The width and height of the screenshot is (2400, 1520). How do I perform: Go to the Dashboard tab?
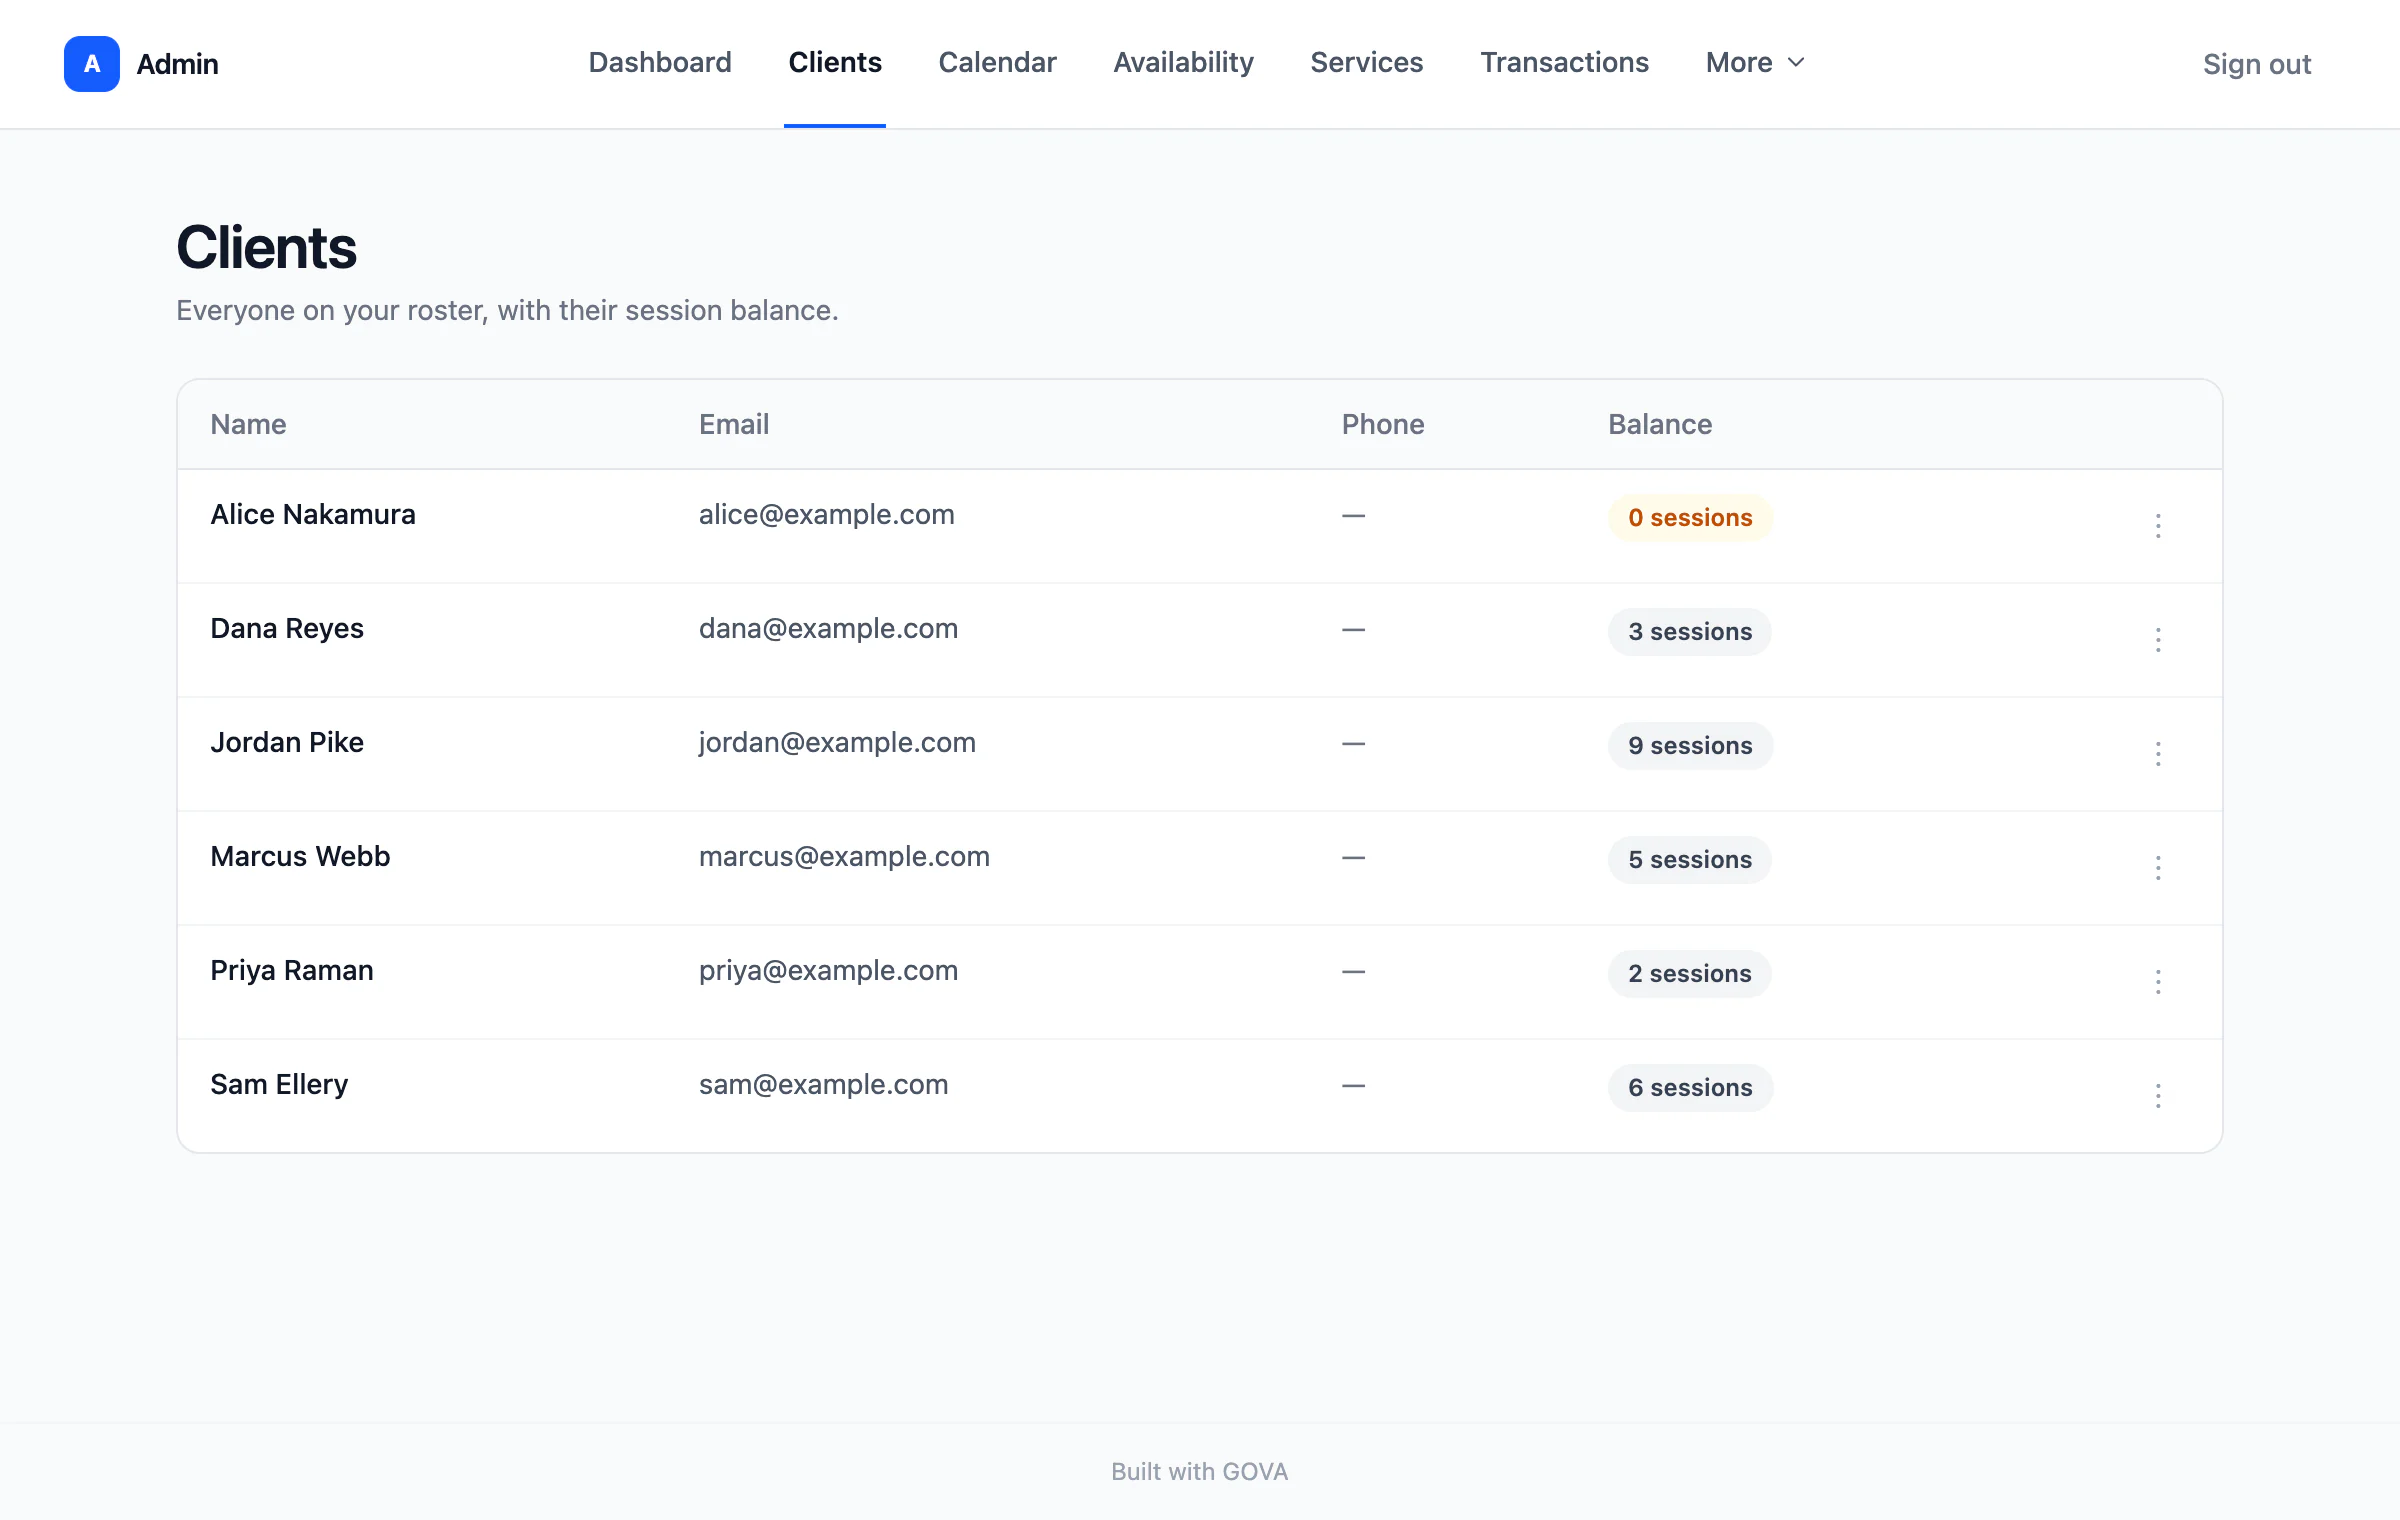(660, 62)
